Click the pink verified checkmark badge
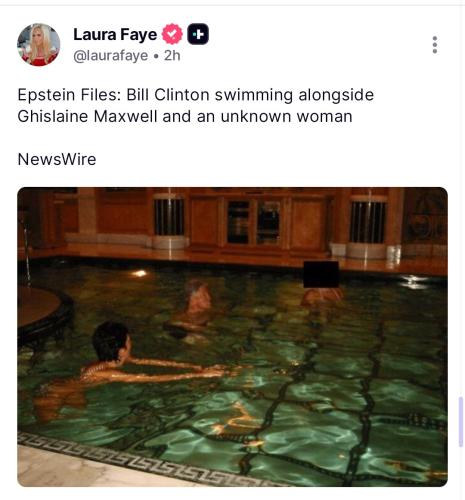Screen dimensions: 465x500 tap(172, 34)
